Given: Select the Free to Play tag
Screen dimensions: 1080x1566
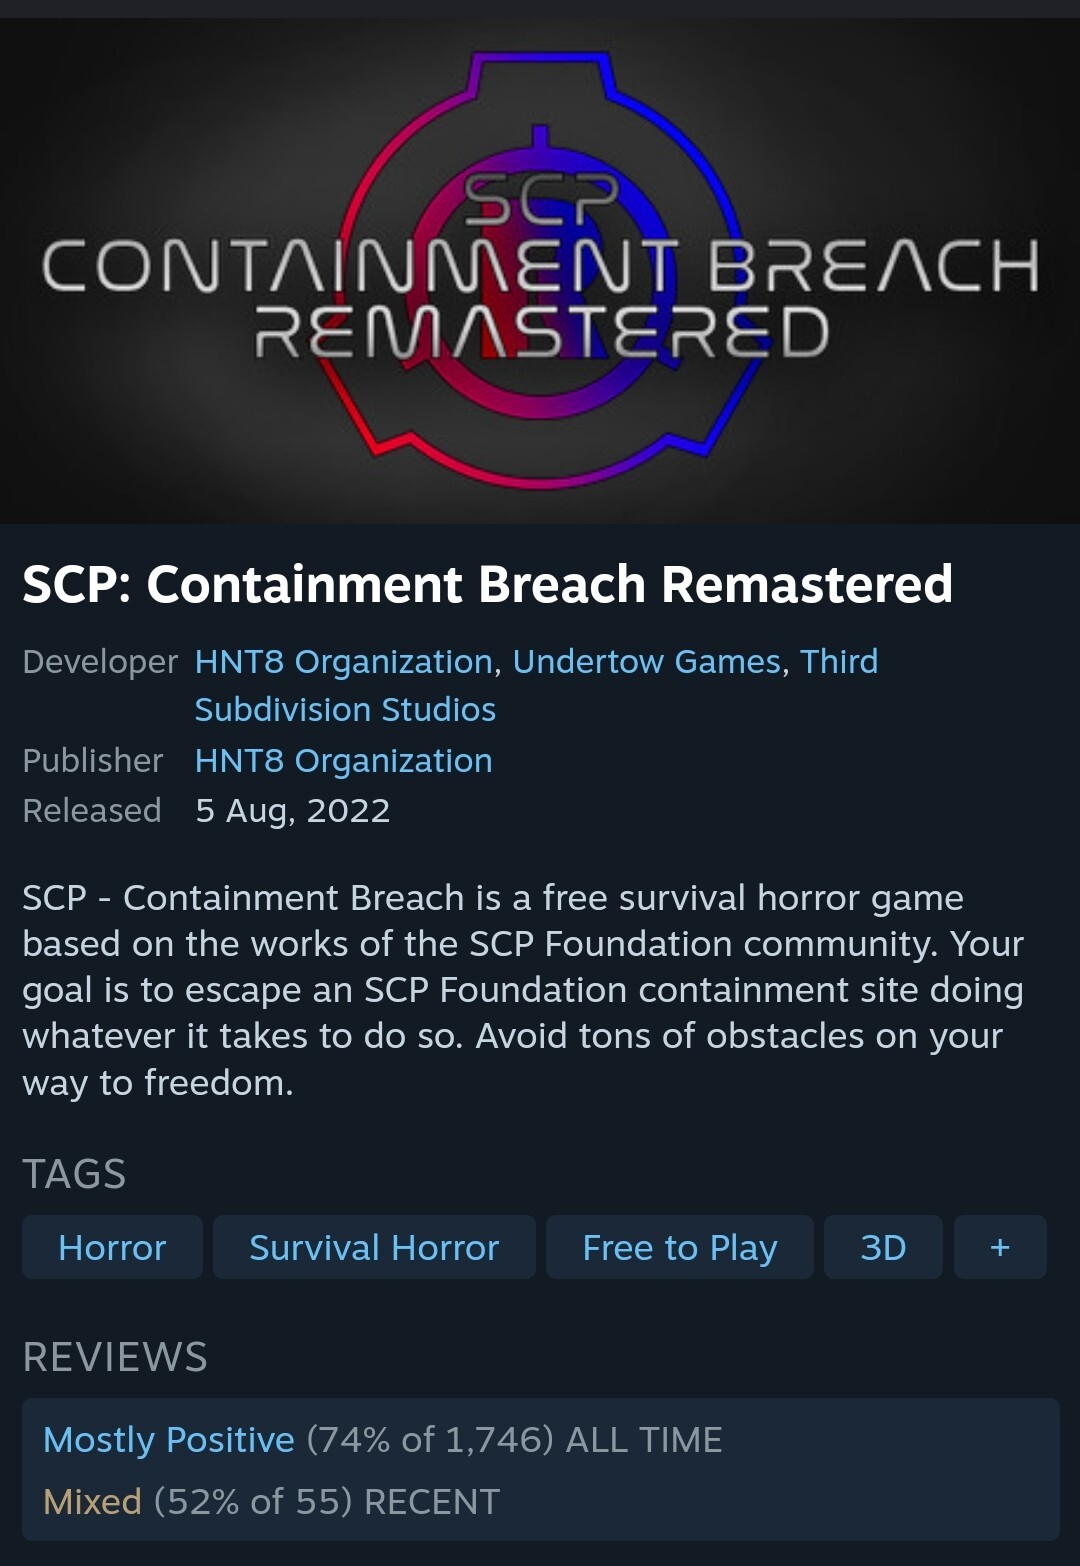Looking at the screenshot, I should 680,1247.
